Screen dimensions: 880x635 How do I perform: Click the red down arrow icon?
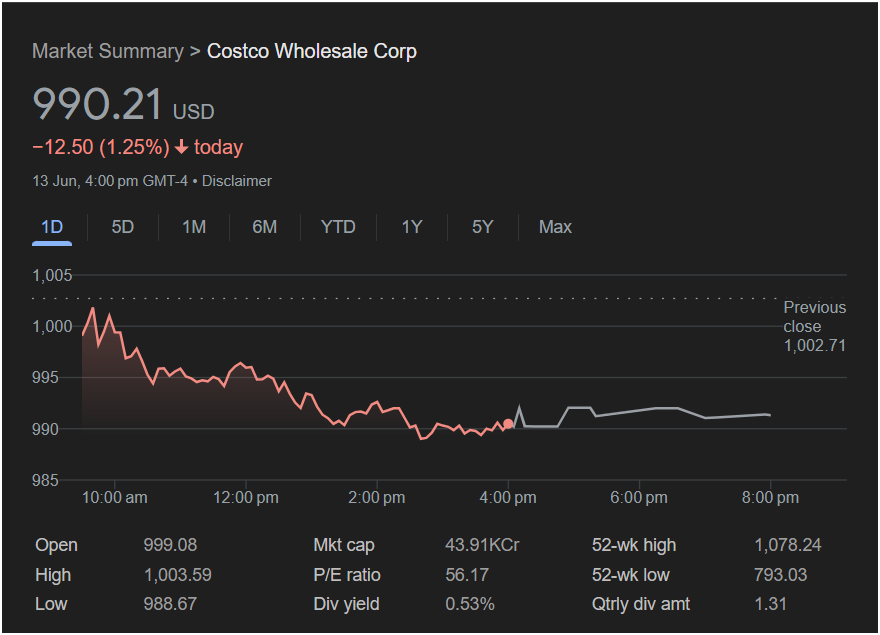[x=181, y=147]
